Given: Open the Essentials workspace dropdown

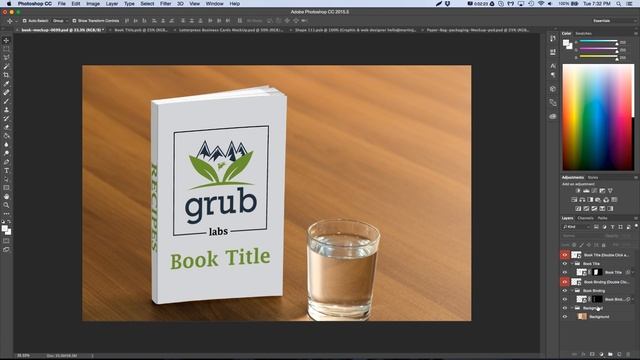Looking at the screenshot, I should (x=613, y=20).
